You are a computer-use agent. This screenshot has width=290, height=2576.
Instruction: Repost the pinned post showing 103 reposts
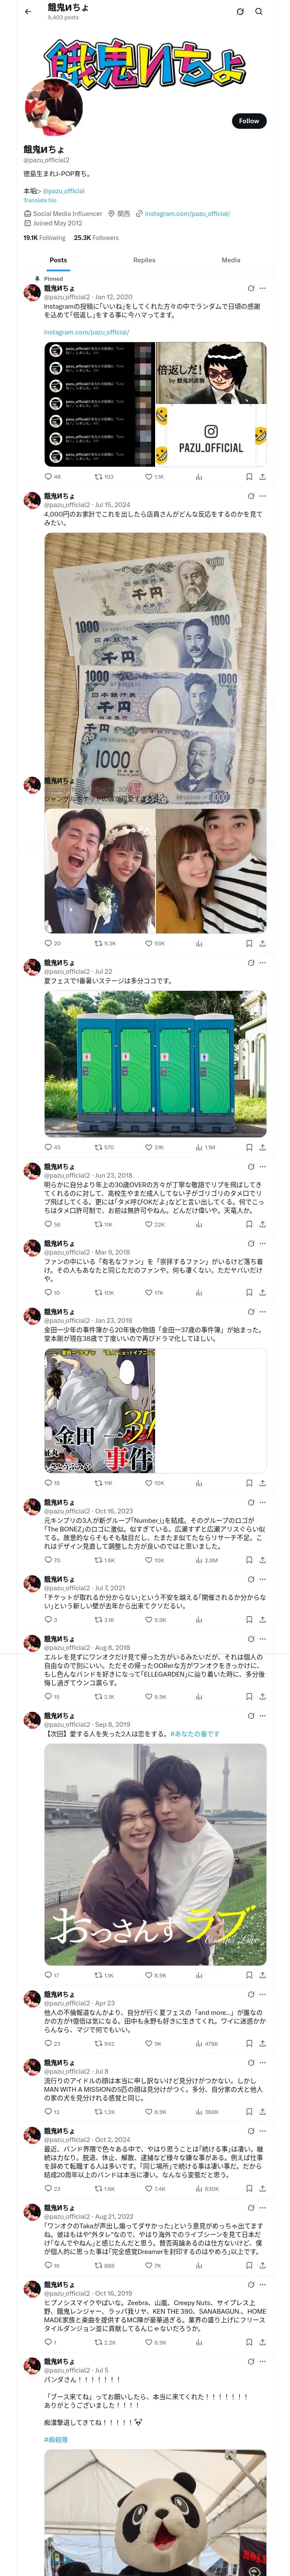(x=104, y=477)
